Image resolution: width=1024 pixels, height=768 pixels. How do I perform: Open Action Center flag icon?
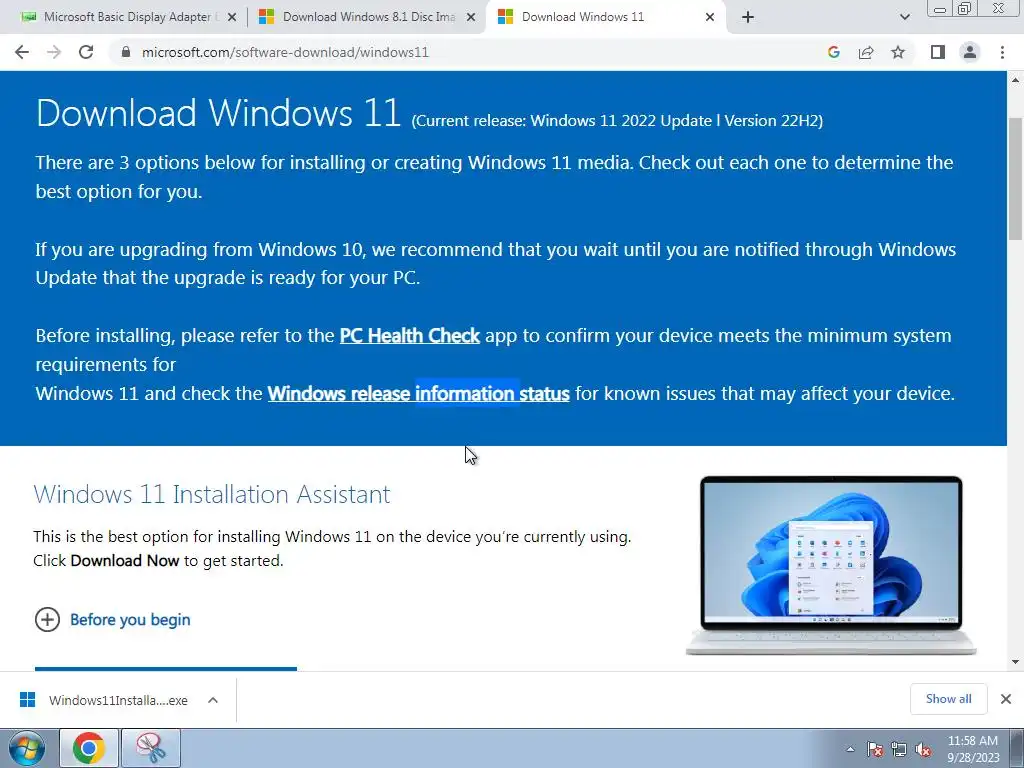point(875,749)
